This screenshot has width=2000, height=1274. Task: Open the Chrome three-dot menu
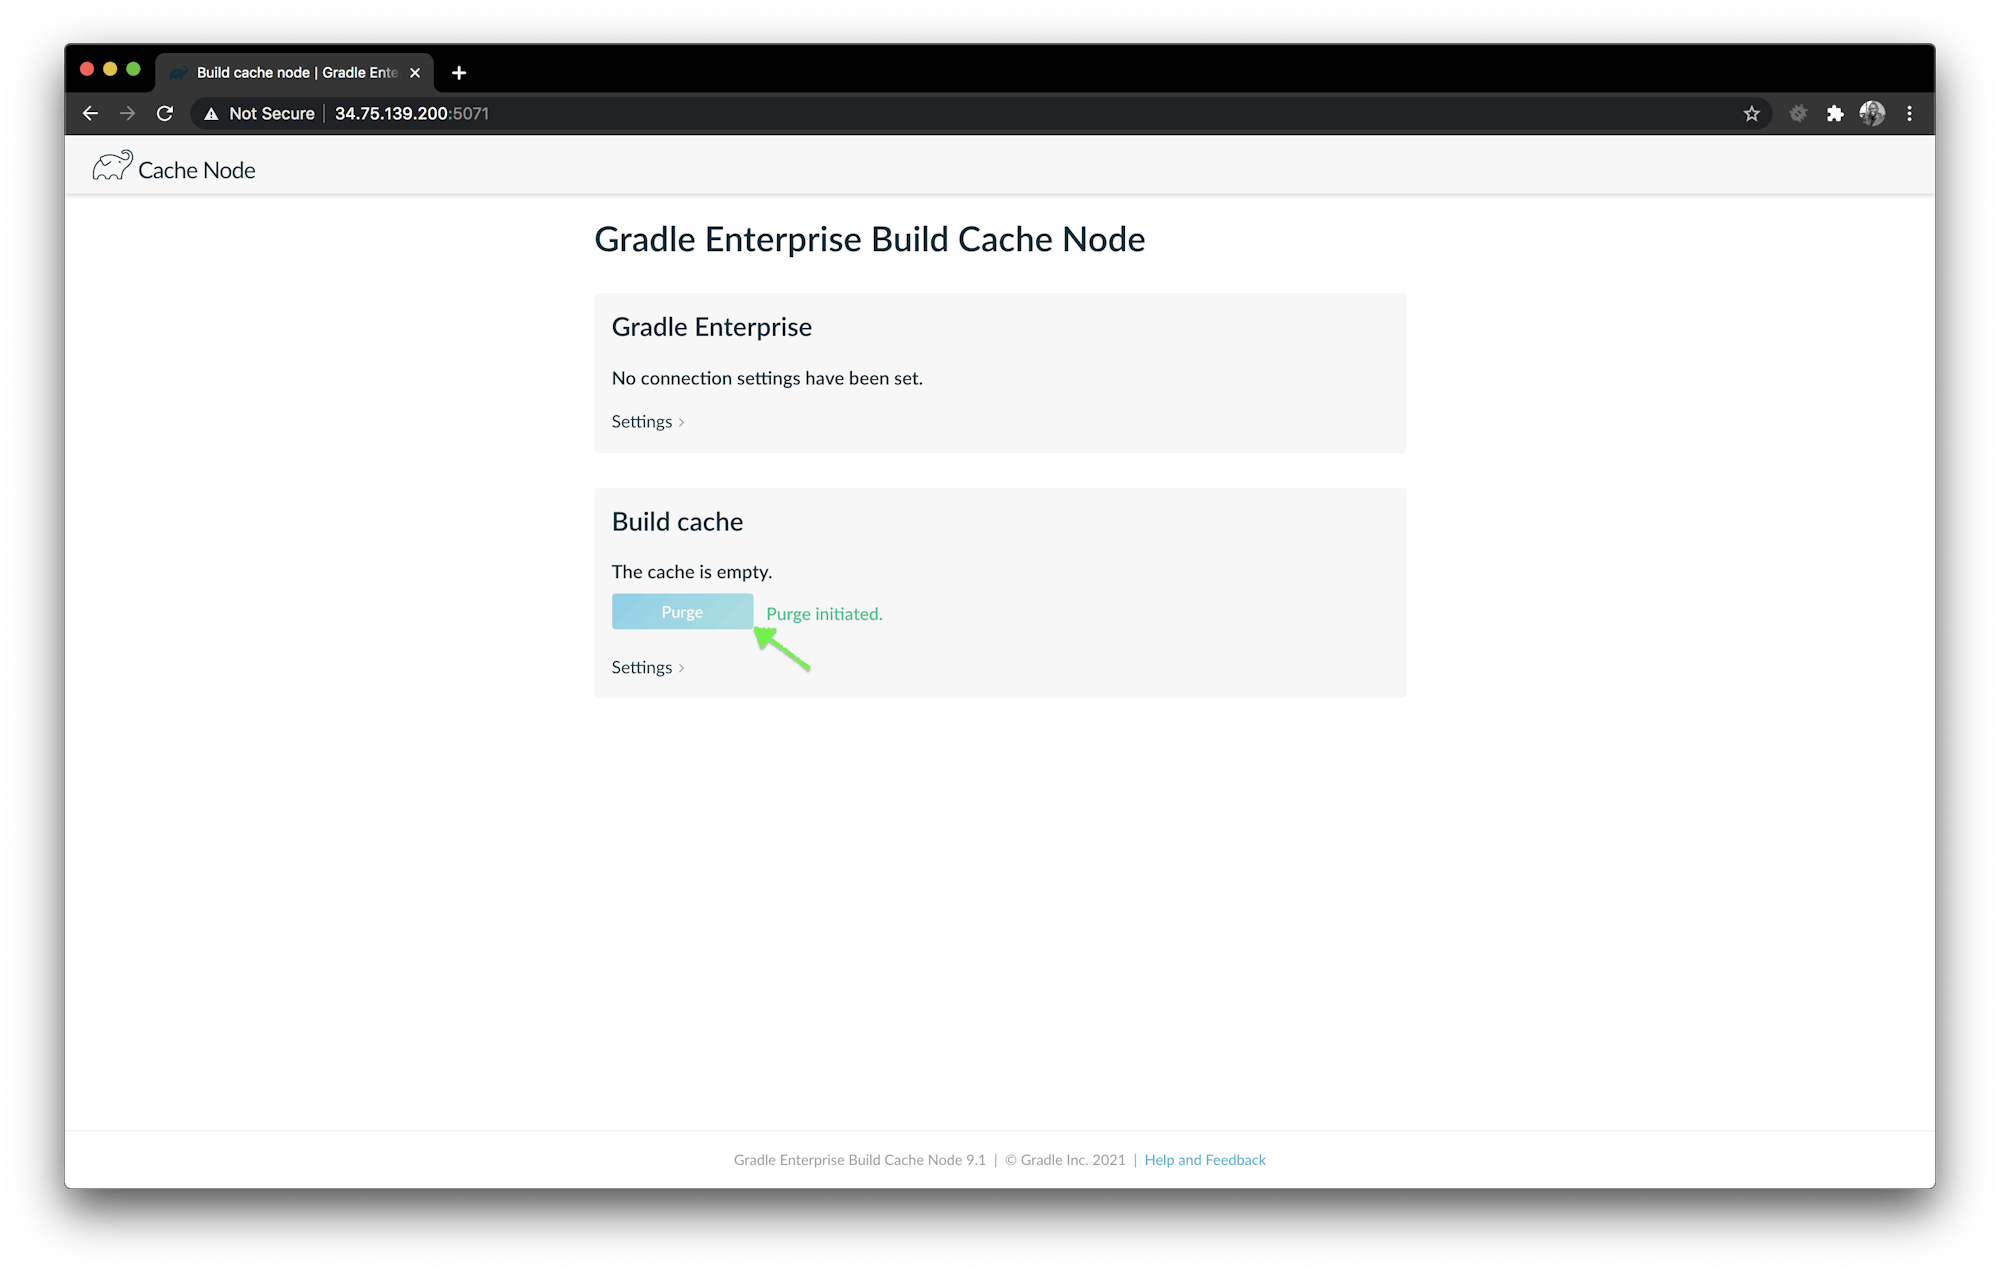1910,113
